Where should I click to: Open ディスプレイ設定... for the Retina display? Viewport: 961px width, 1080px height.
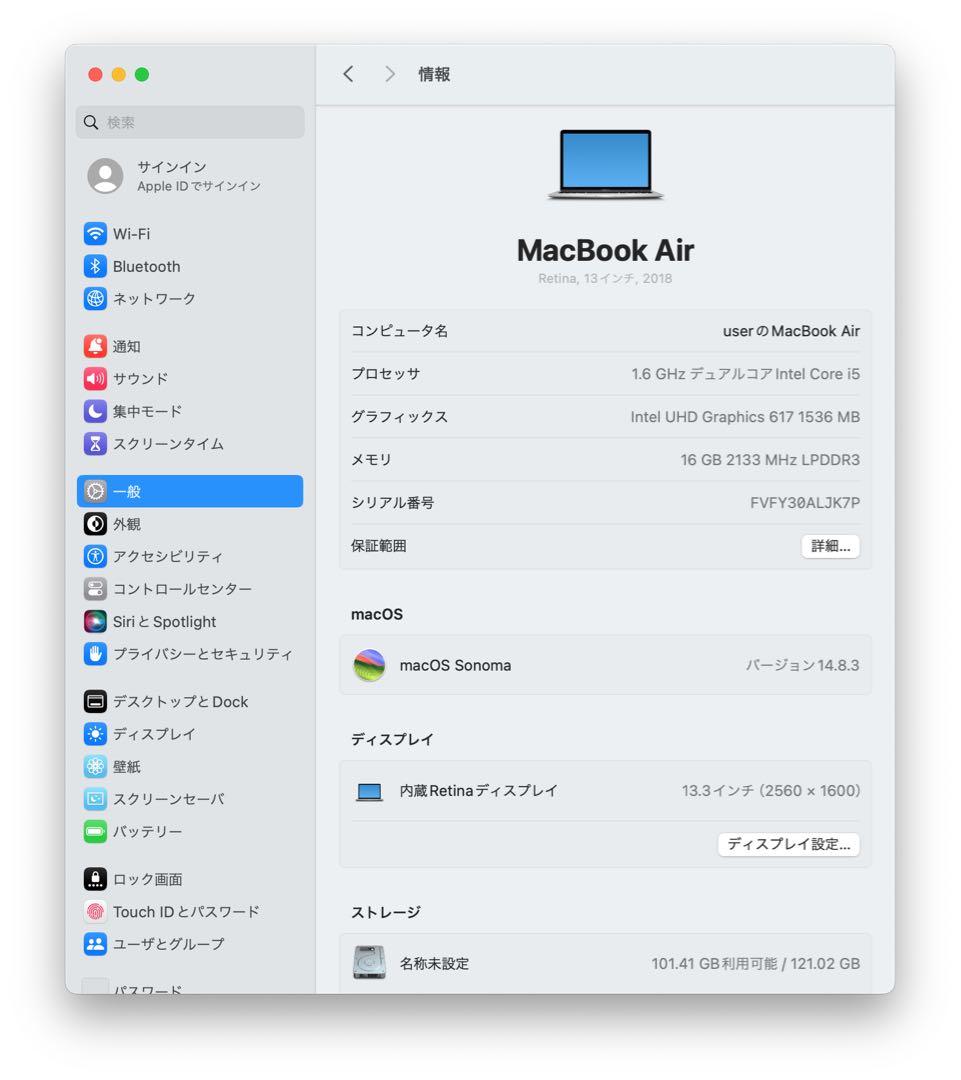tap(788, 844)
